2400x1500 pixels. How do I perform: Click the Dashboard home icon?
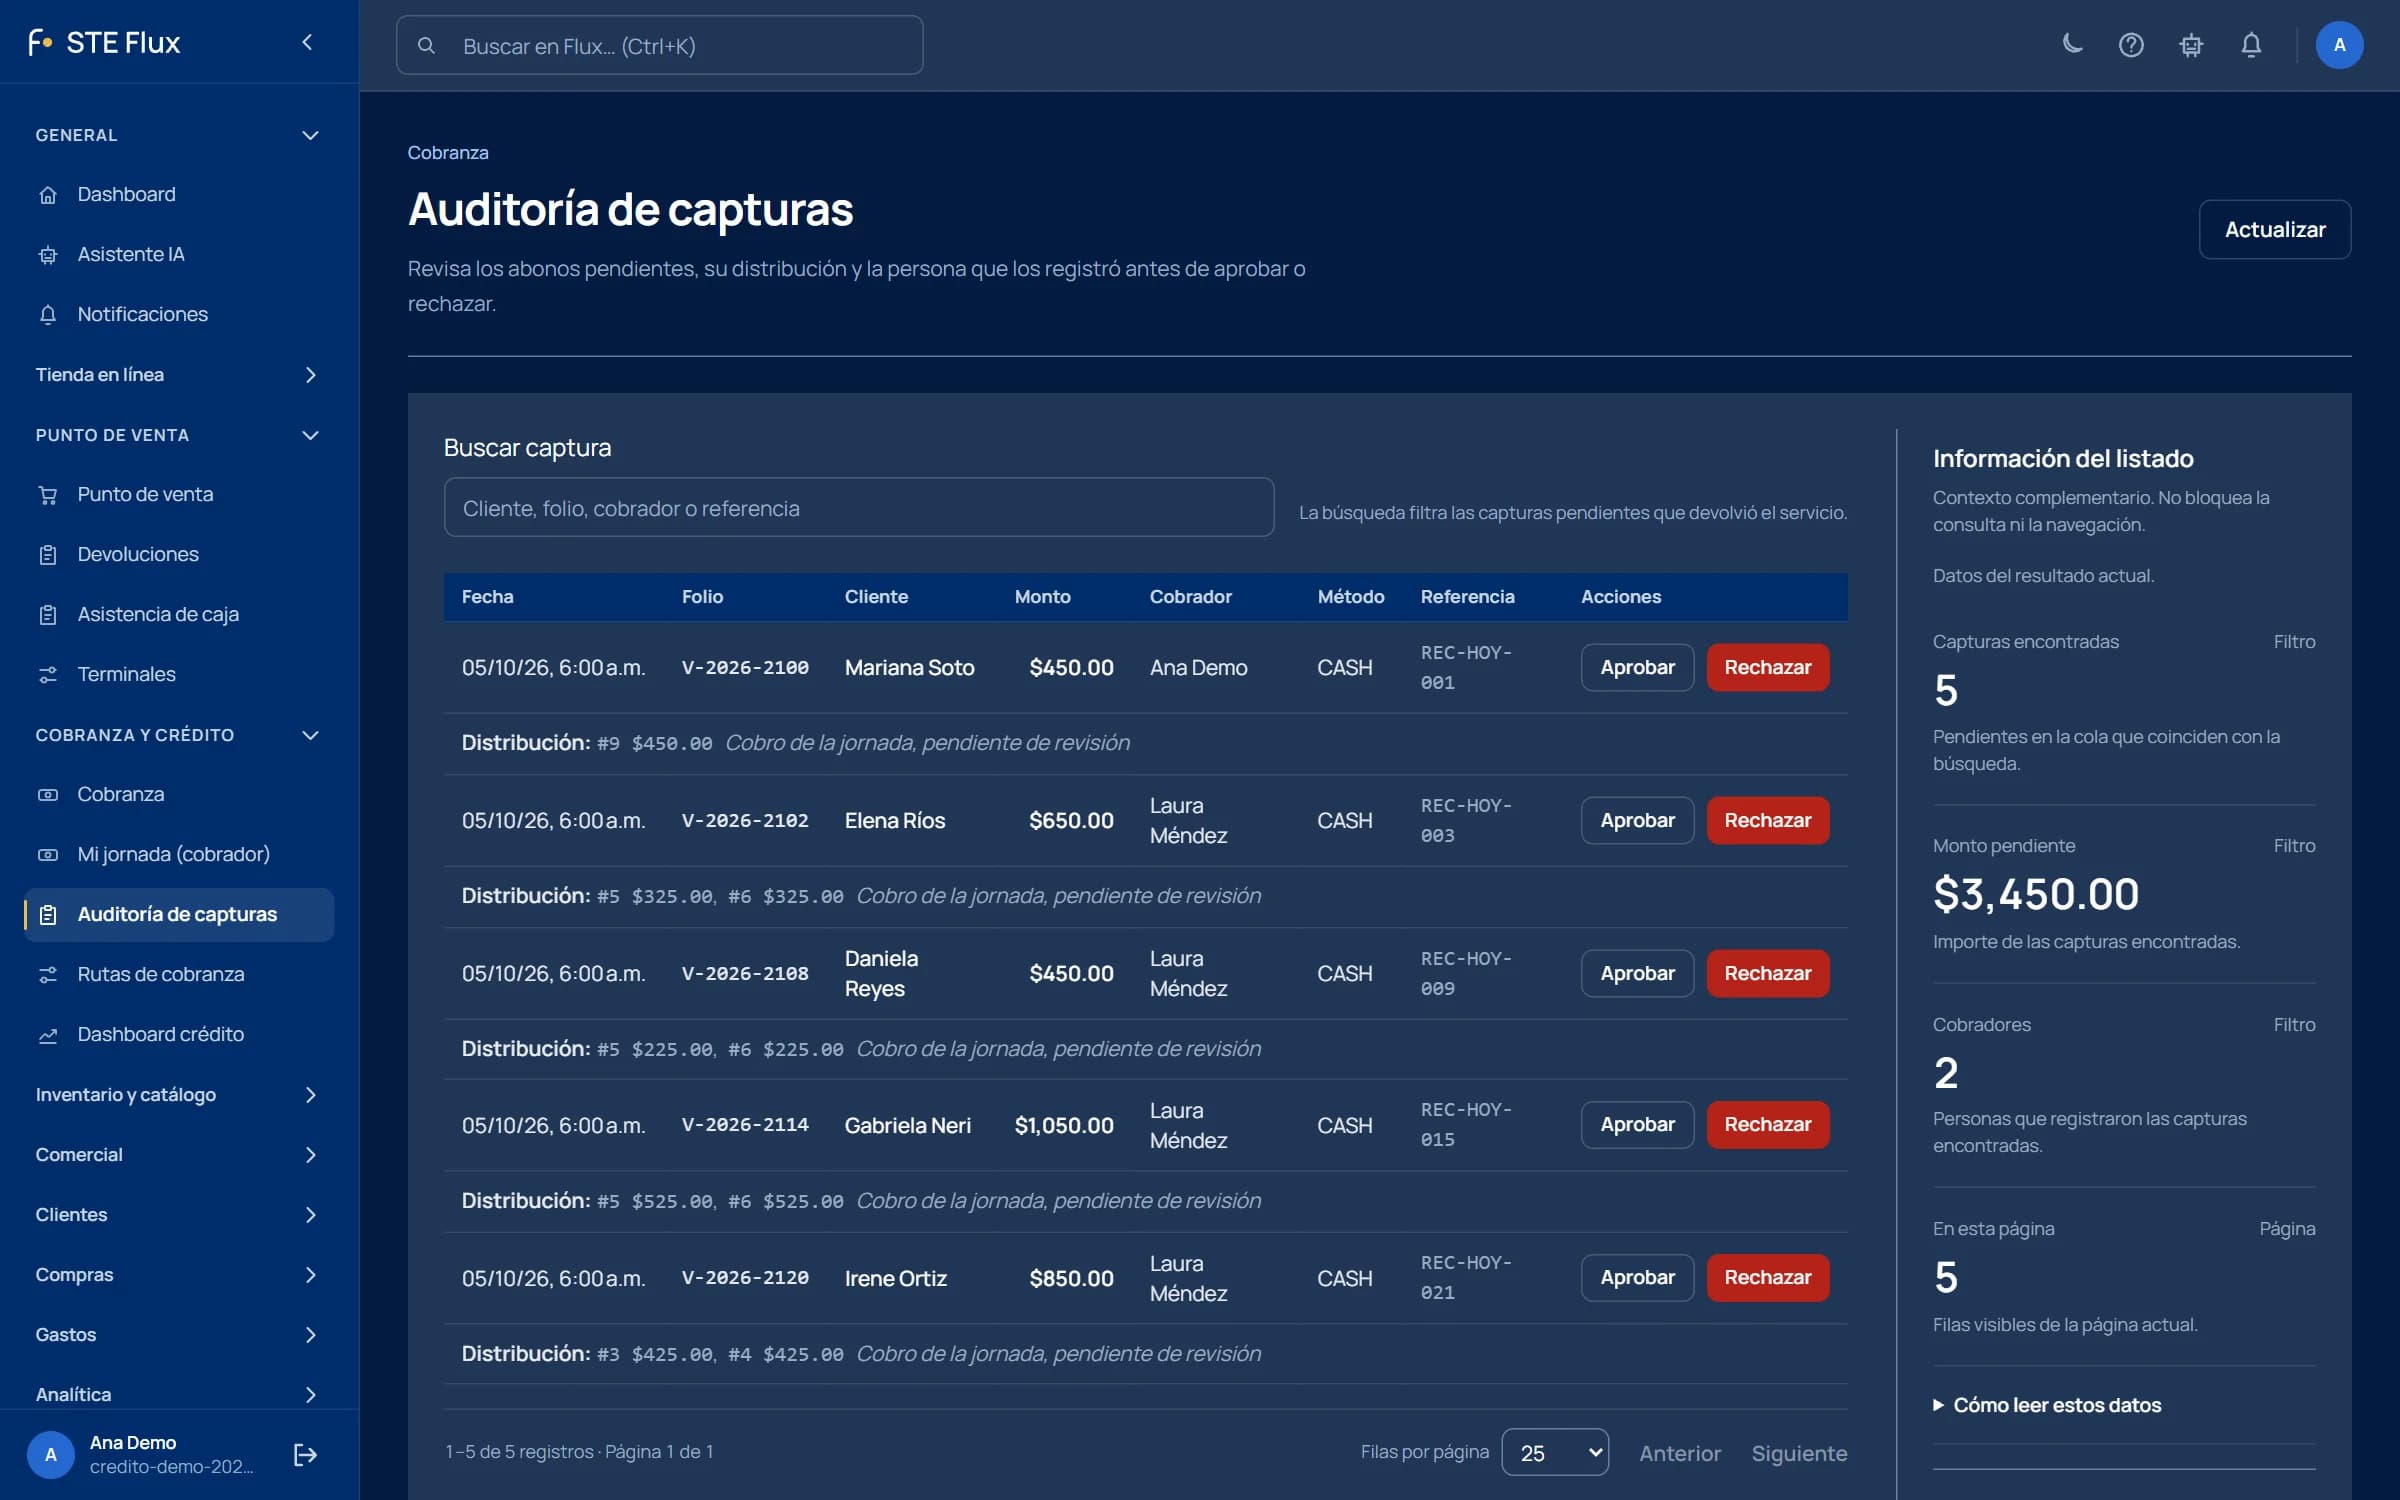[x=48, y=195]
